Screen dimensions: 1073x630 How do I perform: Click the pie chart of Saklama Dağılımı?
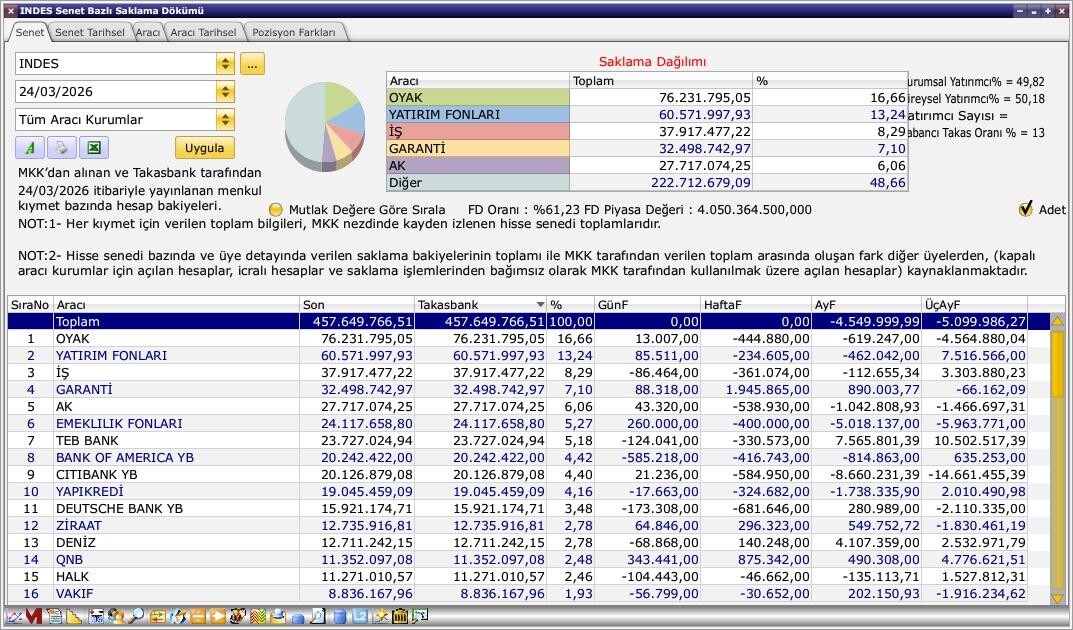[x=325, y=124]
